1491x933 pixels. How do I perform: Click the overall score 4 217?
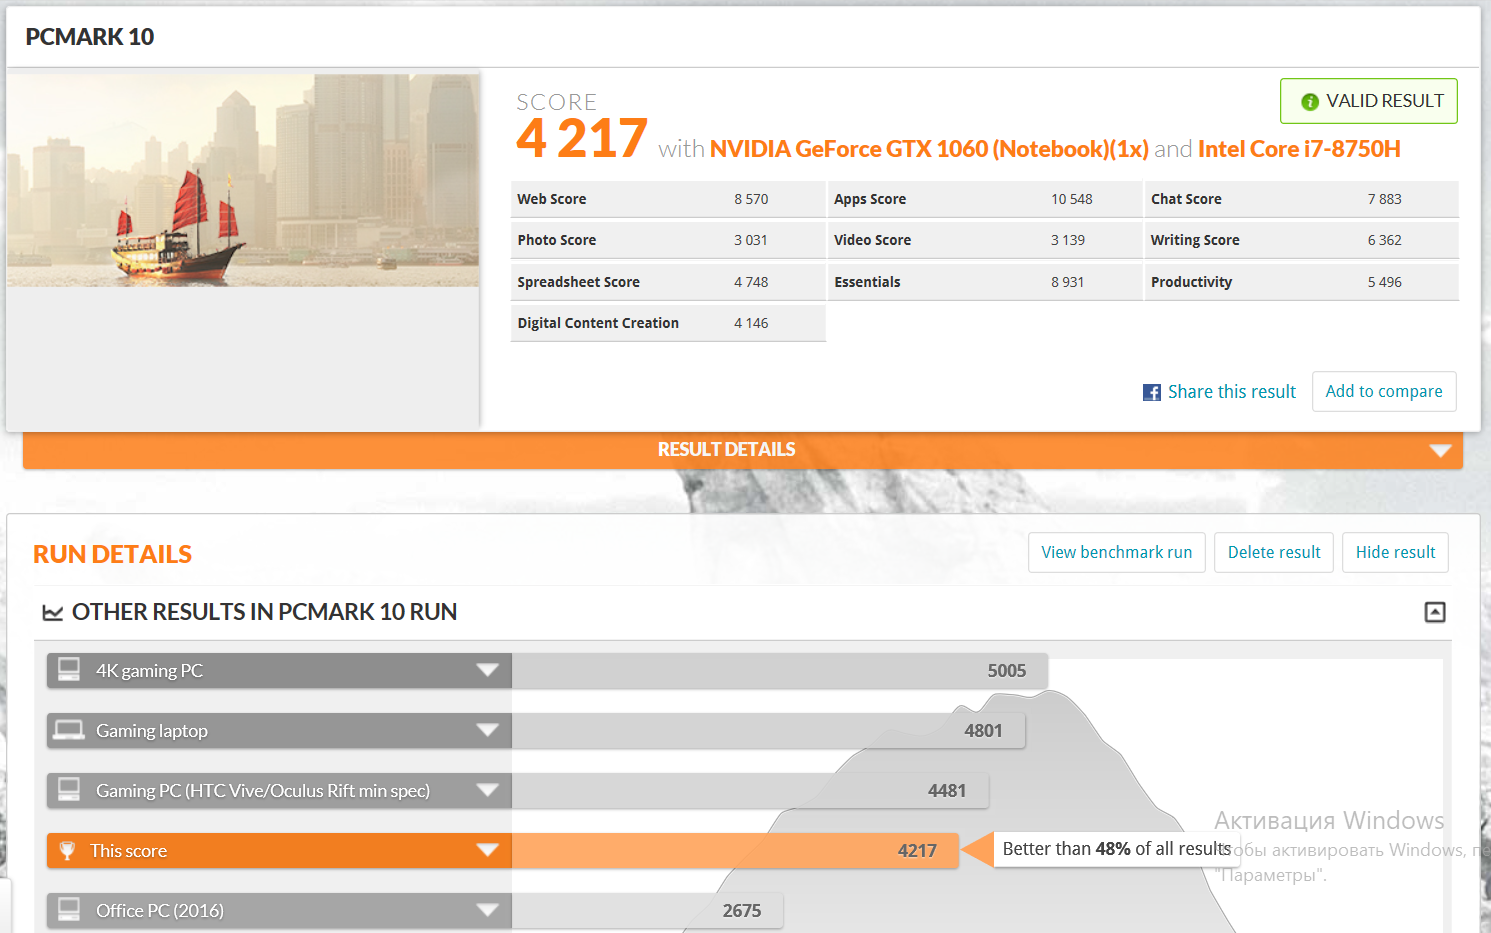click(x=582, y=139)
